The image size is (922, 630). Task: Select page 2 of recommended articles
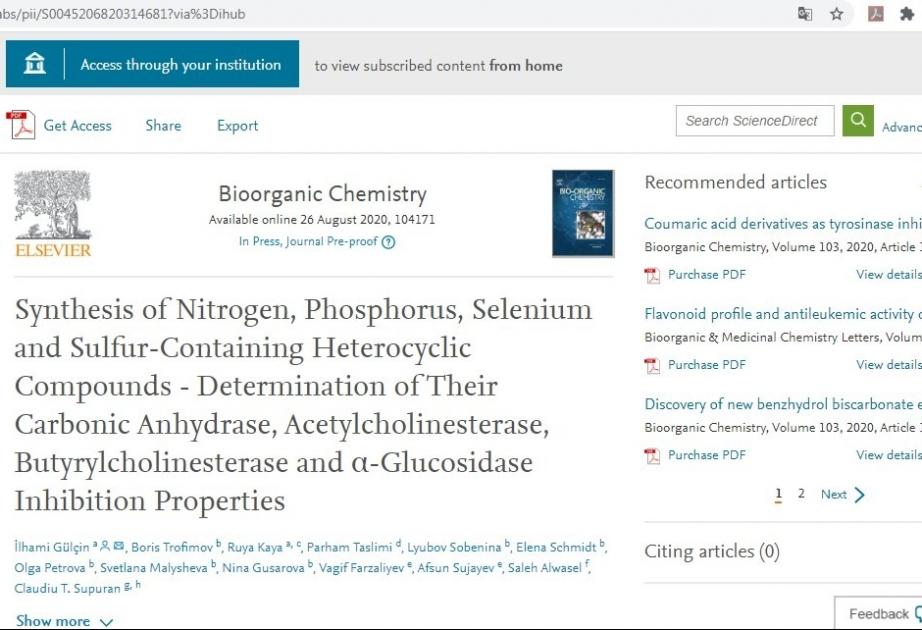801,494
